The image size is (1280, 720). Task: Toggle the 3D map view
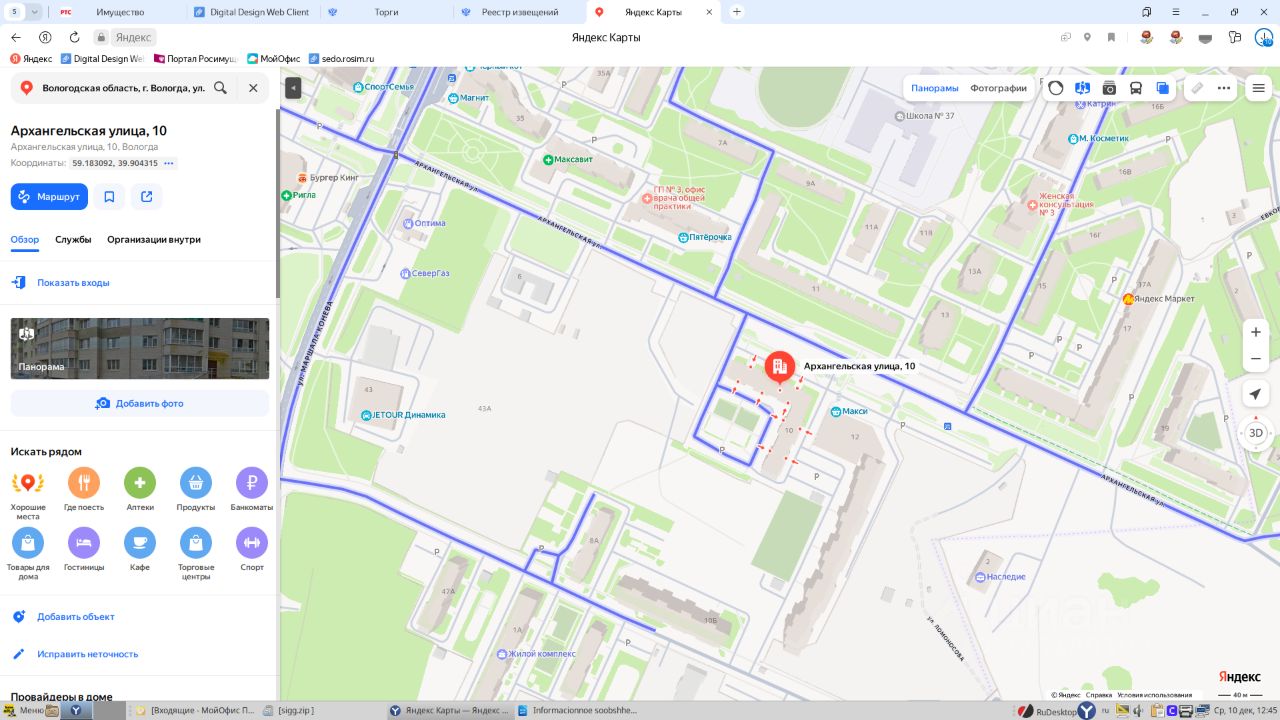tap(1256, 433)
